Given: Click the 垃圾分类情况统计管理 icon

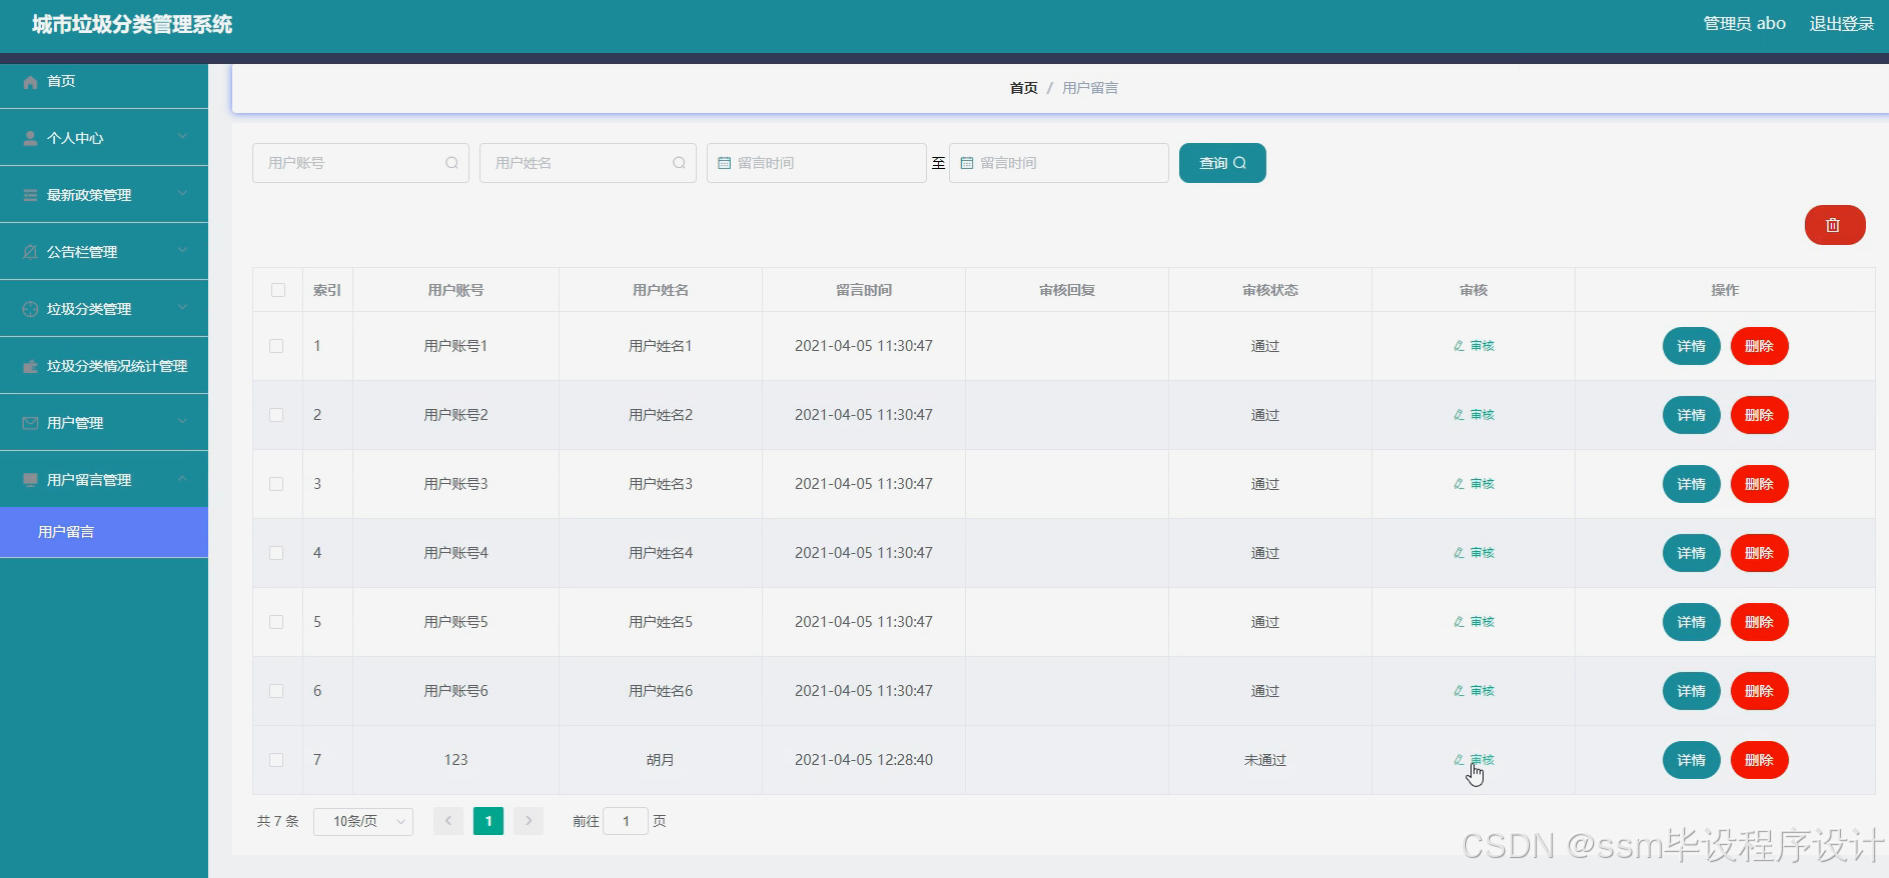Looking at the screenshot, I should tap(30, 367).
